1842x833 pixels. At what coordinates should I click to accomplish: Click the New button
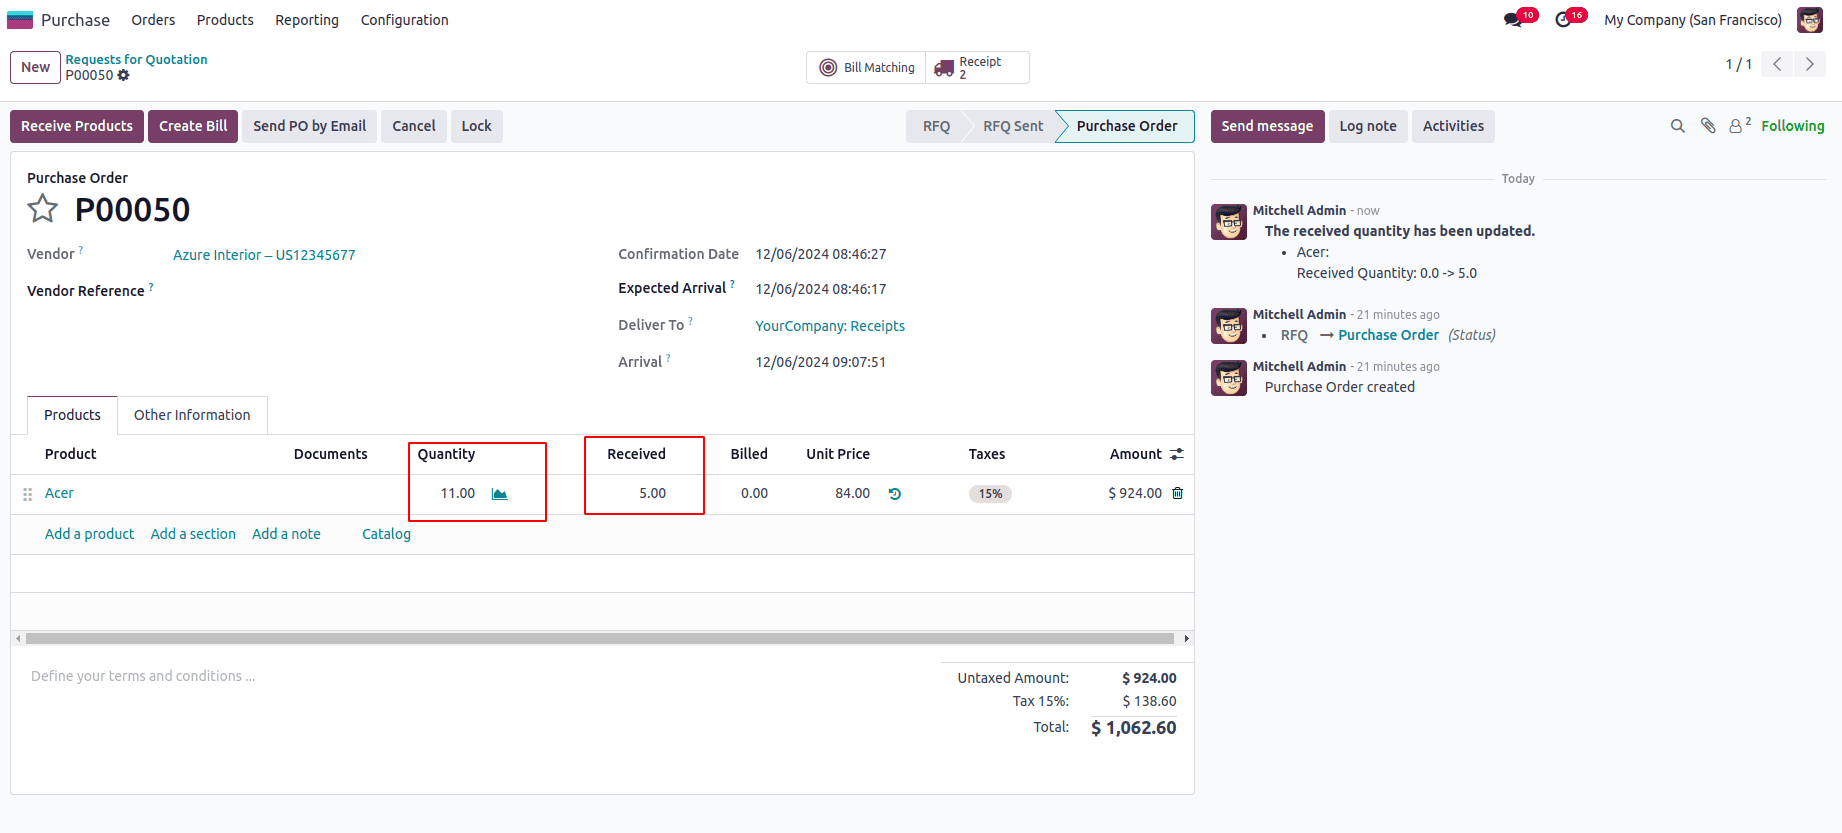35,67
